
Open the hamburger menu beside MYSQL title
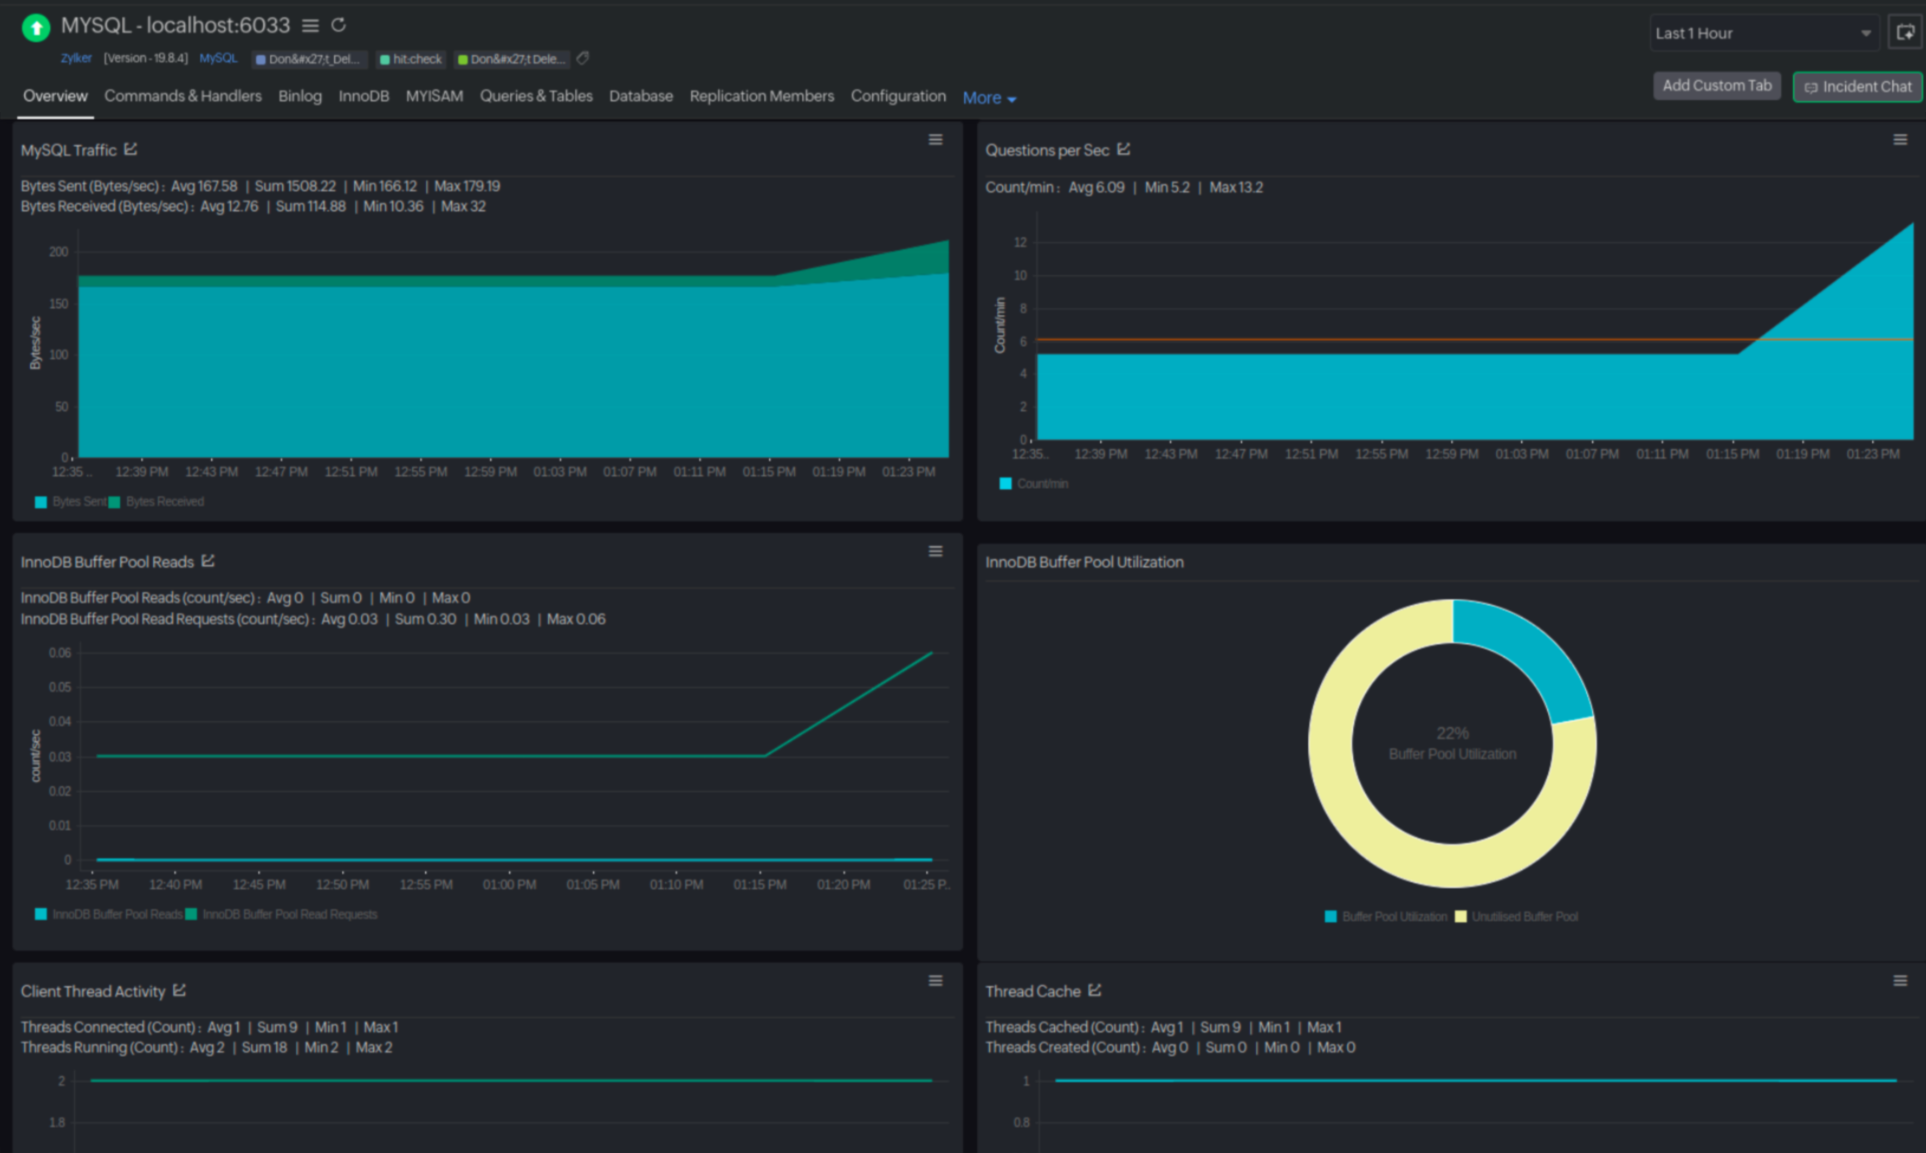click(x=310, y=25)
